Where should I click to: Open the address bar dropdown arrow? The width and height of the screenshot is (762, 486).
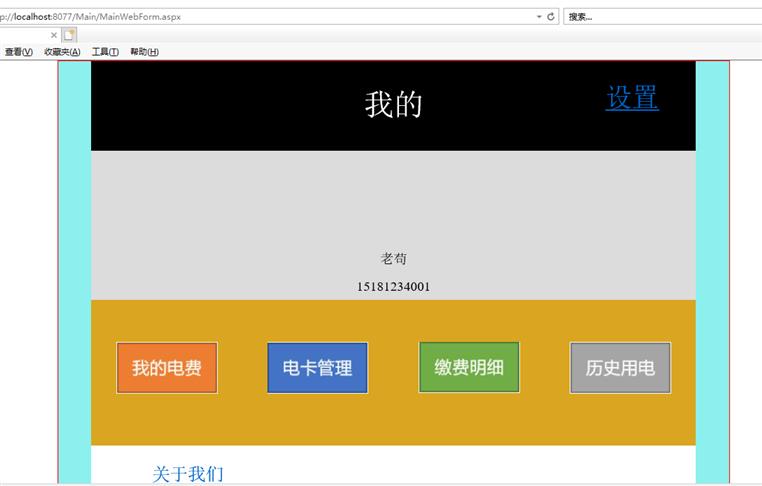(x=539, y=17)
